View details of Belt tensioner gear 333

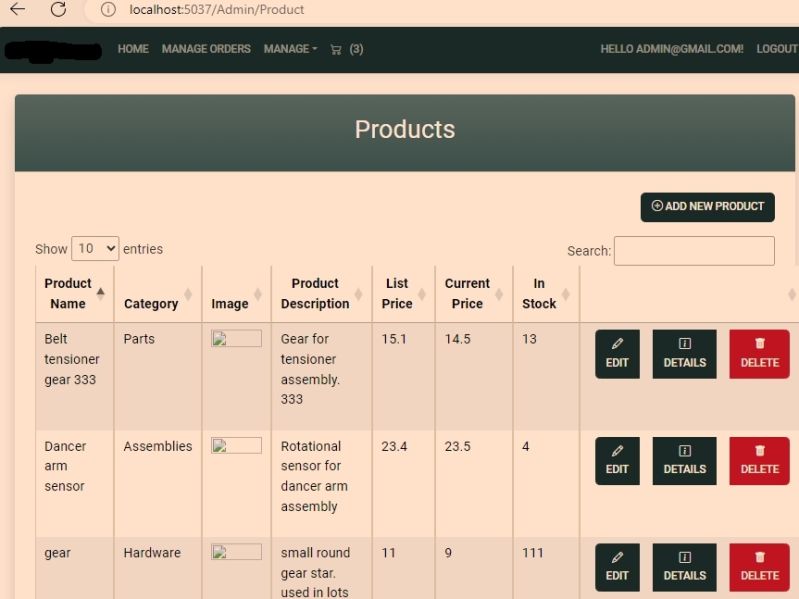click(684, 354)
